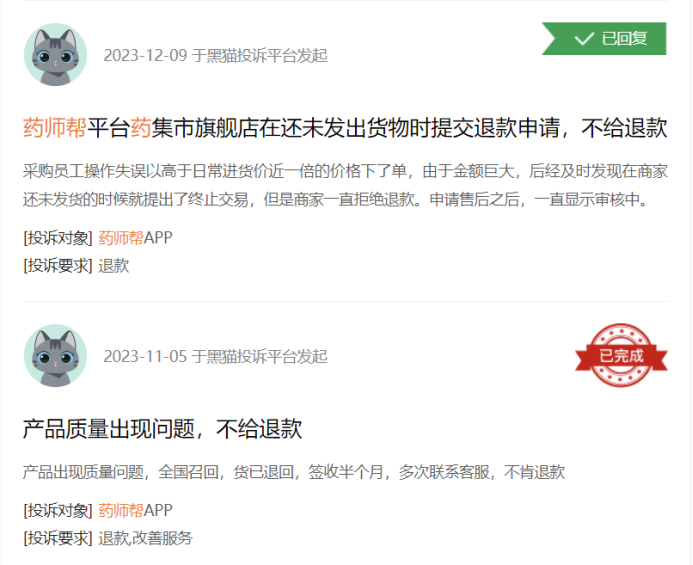693x565 pixels.
Task: Click the description 产品出现质量问题，全国召回
Action: [294, 472]
